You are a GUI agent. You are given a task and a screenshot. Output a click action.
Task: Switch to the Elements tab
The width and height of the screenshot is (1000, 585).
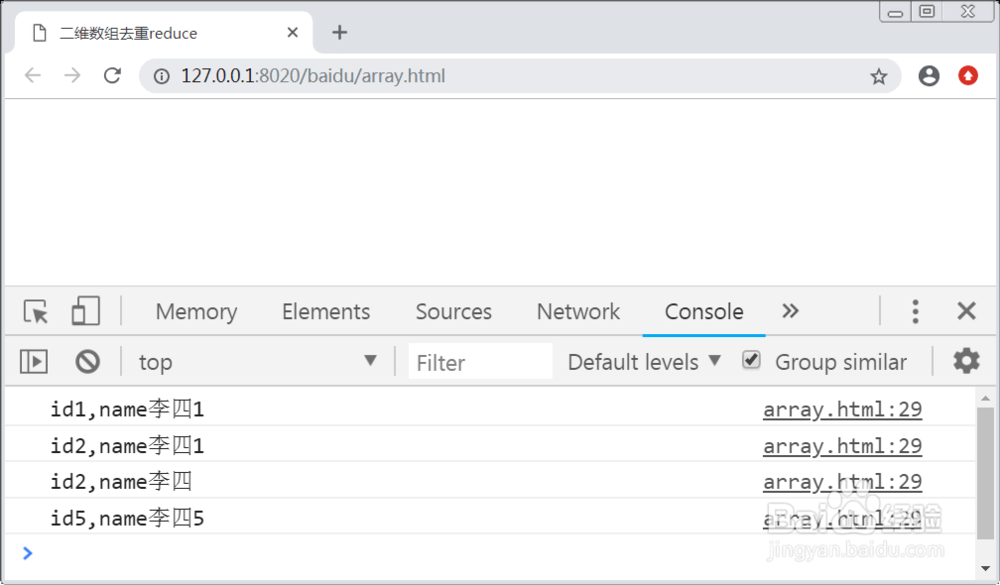tap(326, 312)
